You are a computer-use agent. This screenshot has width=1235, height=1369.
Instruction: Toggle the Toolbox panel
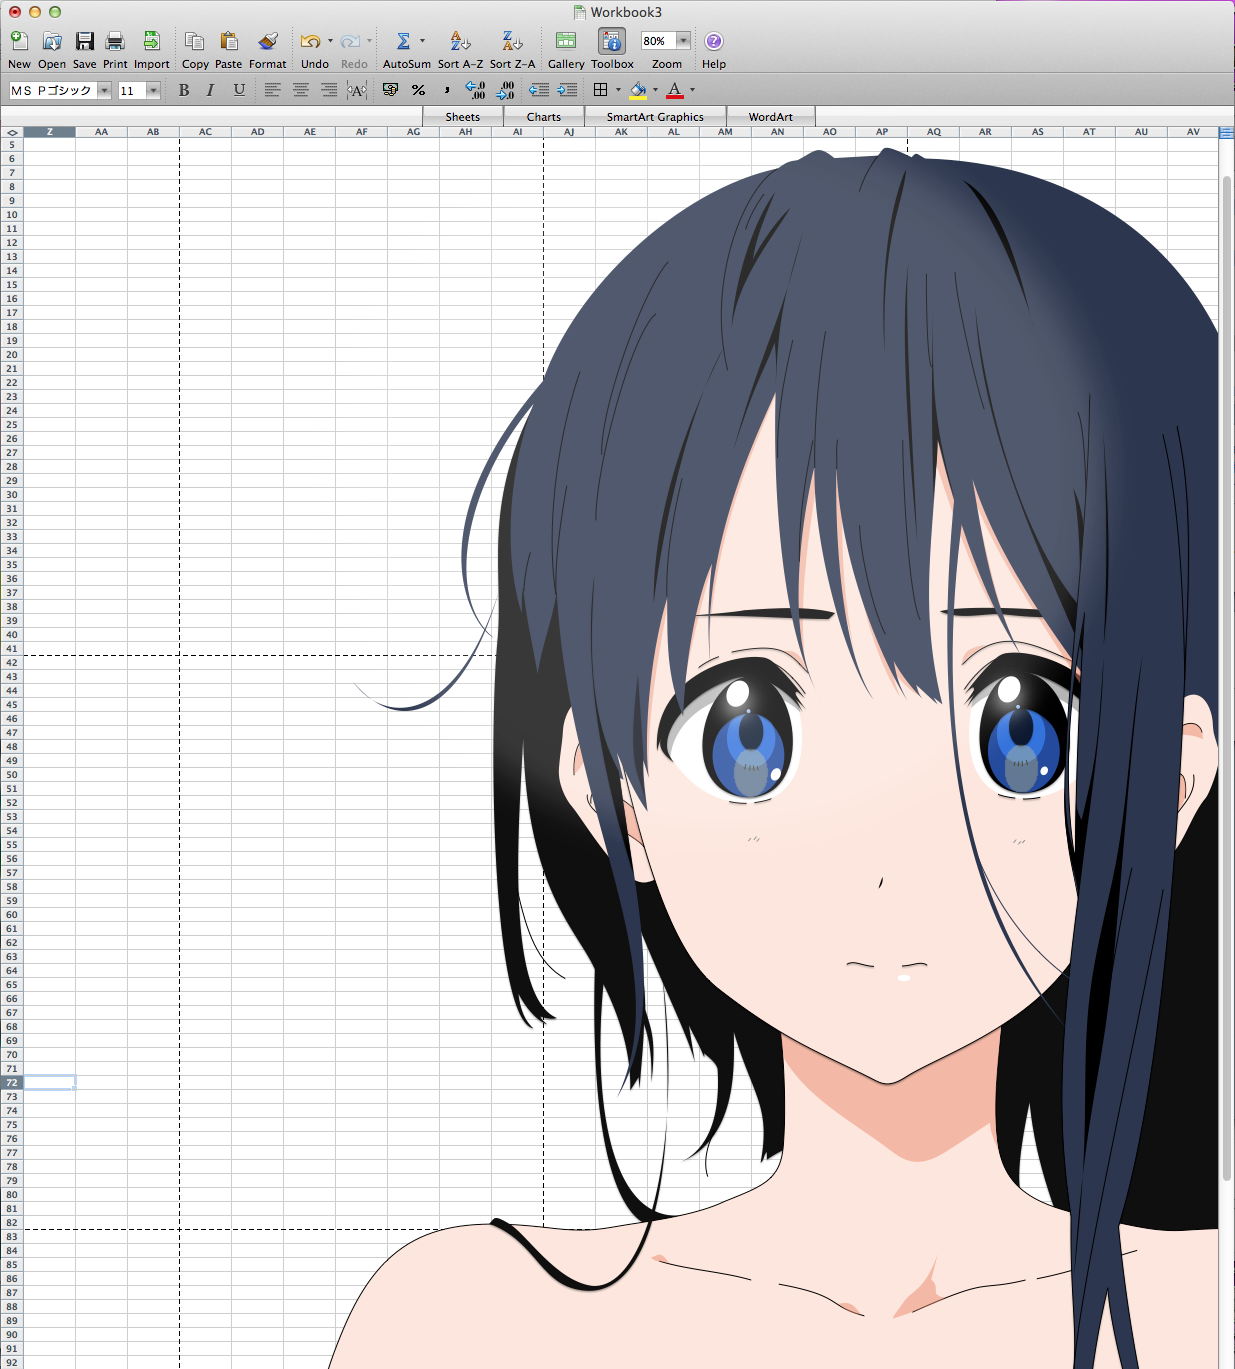612,41
